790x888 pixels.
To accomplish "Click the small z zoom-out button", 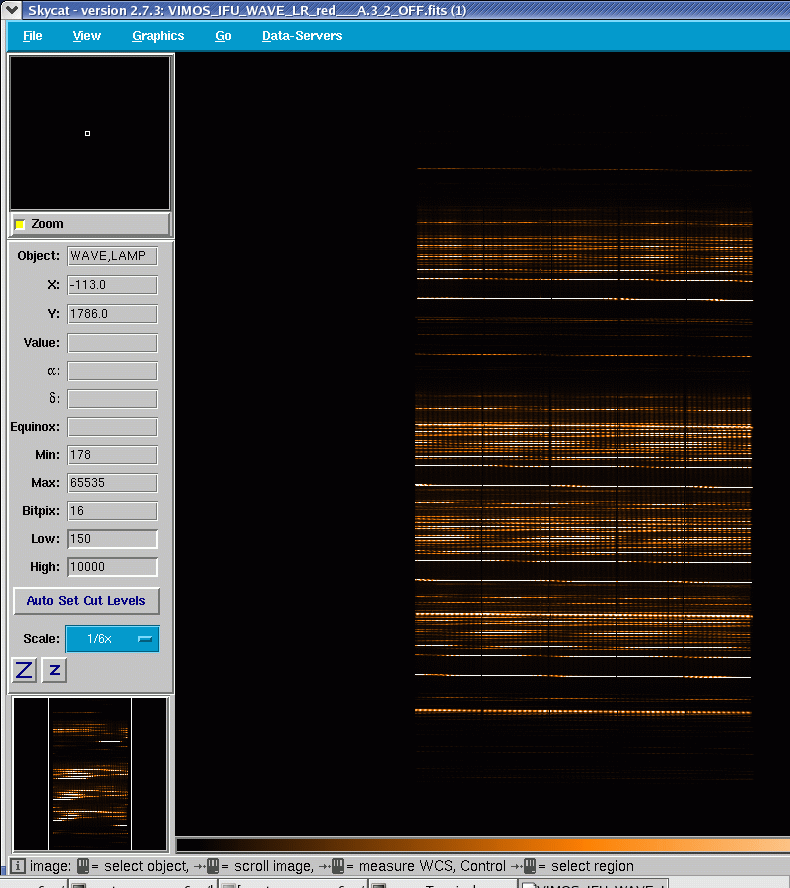I will [54, 671].
